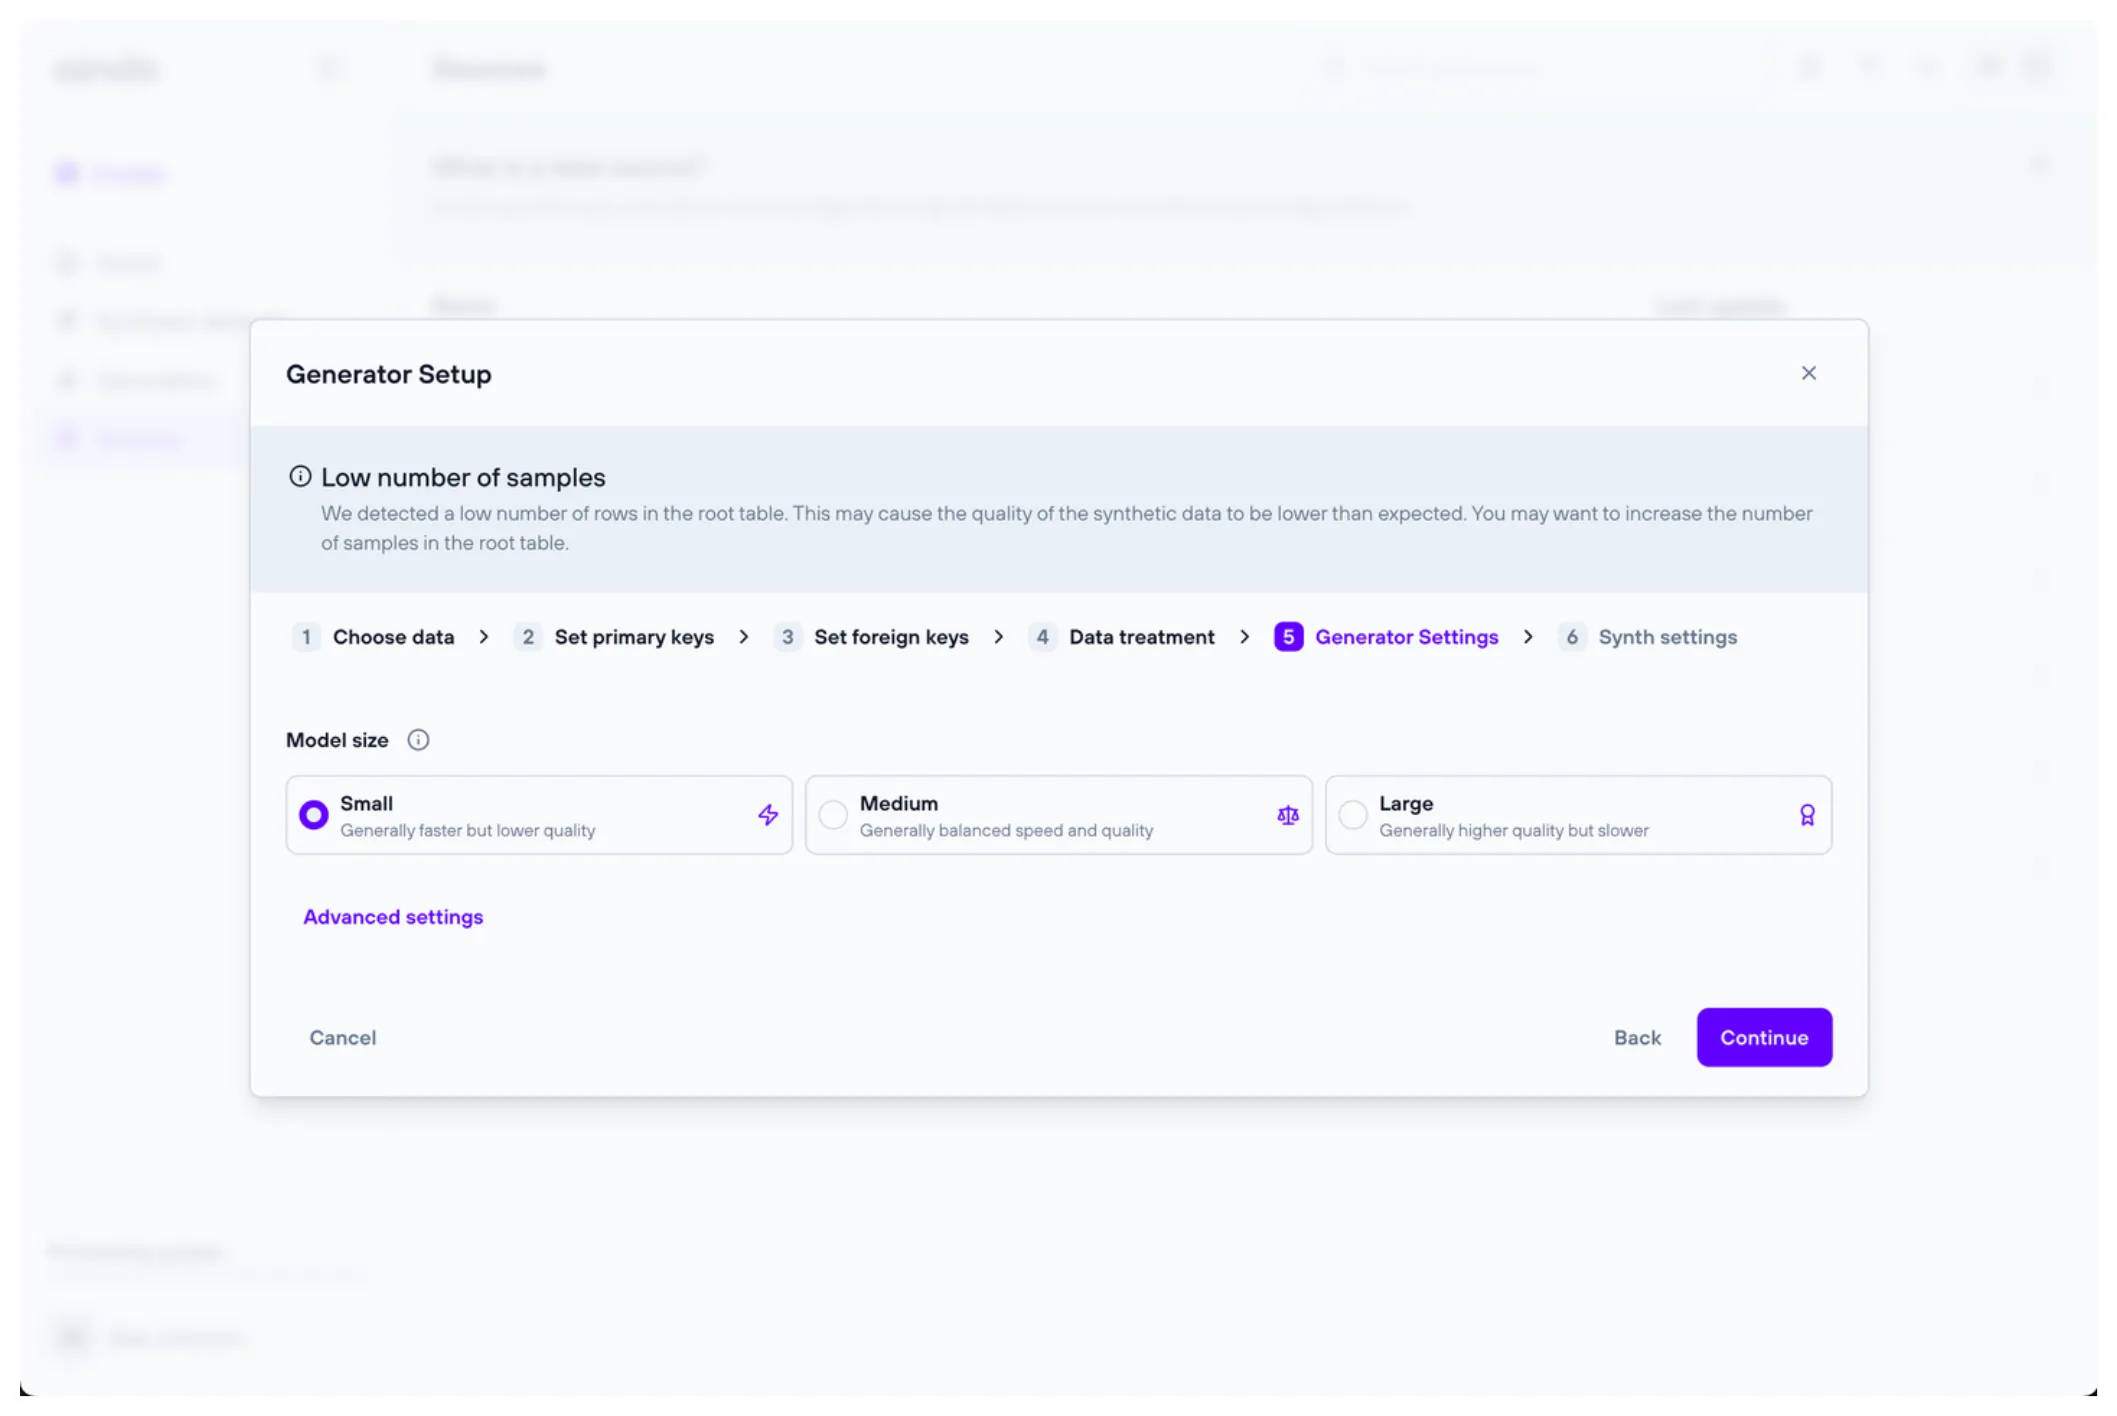2117x1416 pixels.
Task: Click the balance scale icon on Medium
Action: (x=1287, y=815)
